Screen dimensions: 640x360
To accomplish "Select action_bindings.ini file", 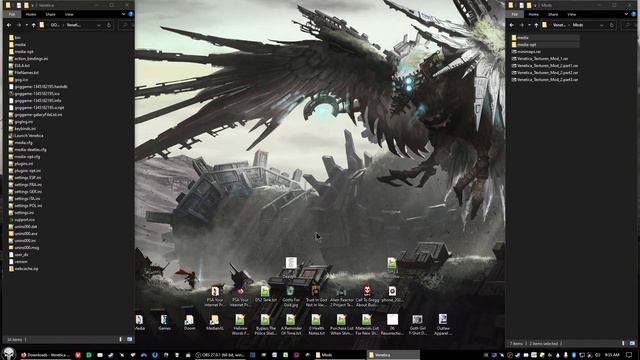I will coord(28,58).
